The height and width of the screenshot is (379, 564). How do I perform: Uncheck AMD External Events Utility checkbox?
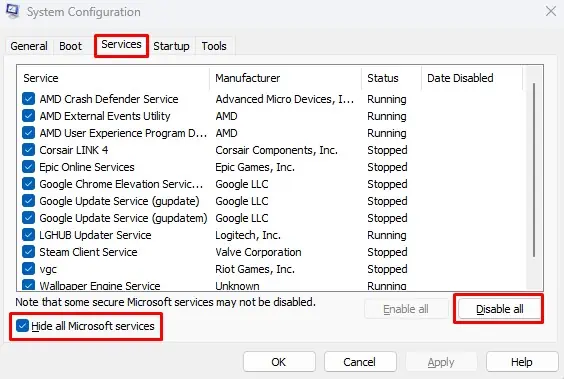click(28, 115)
